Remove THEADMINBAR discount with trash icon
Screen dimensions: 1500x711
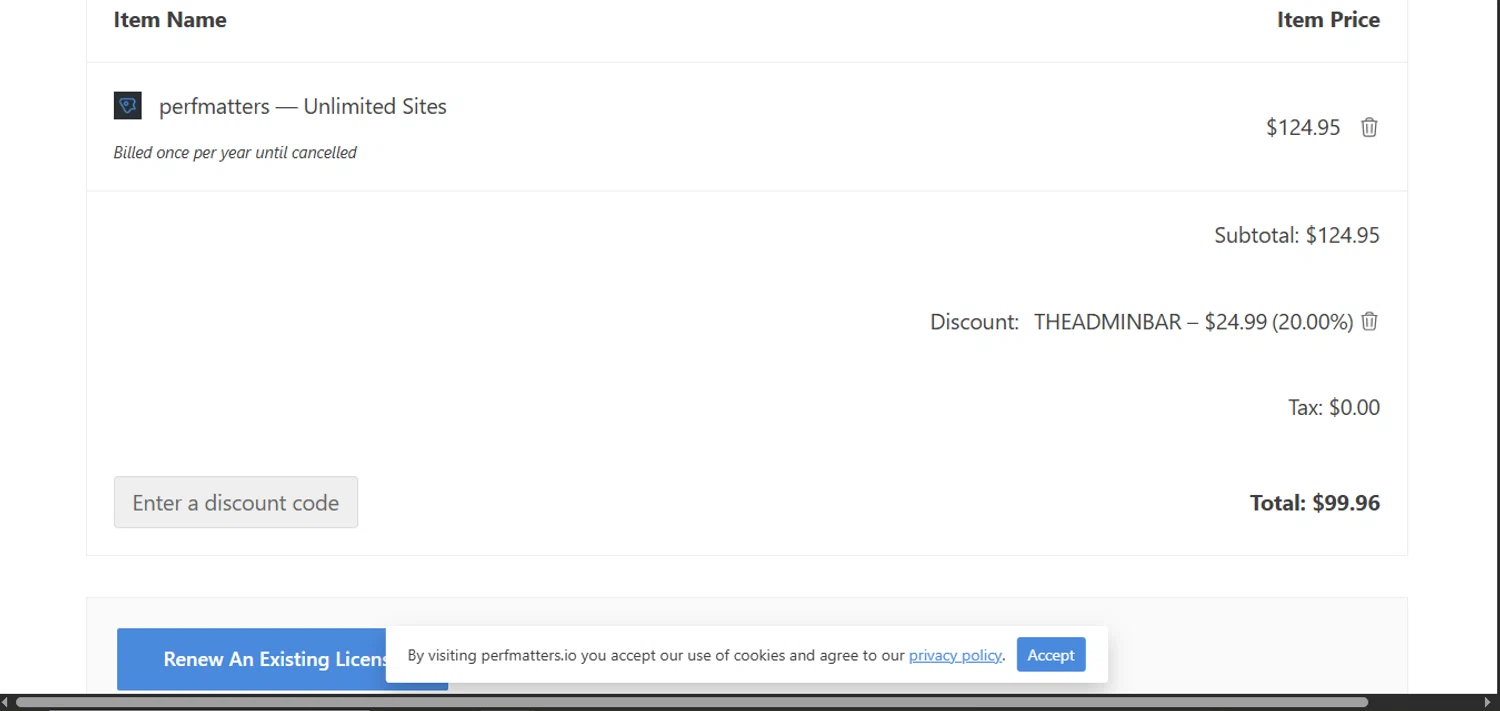point(1370,321)
